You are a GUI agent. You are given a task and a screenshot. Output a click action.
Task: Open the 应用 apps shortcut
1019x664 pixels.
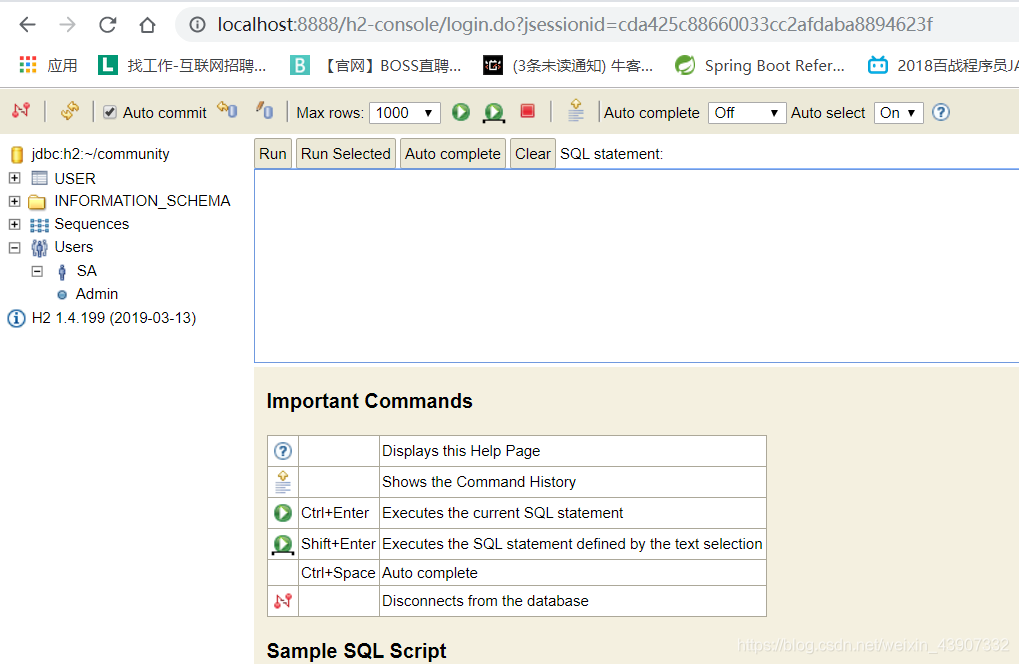48,65
